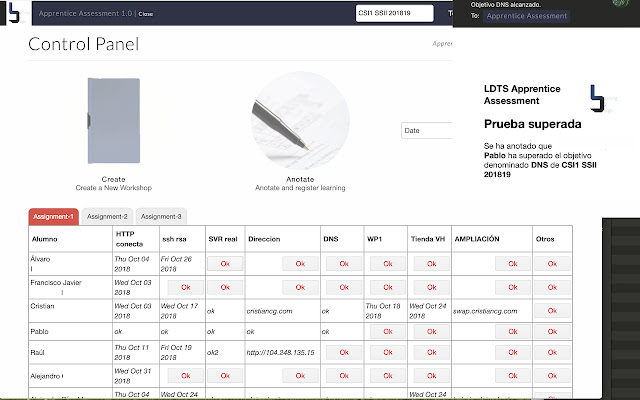Click Ok under Tienda VH for Alejandro

(x=431, y=376)
